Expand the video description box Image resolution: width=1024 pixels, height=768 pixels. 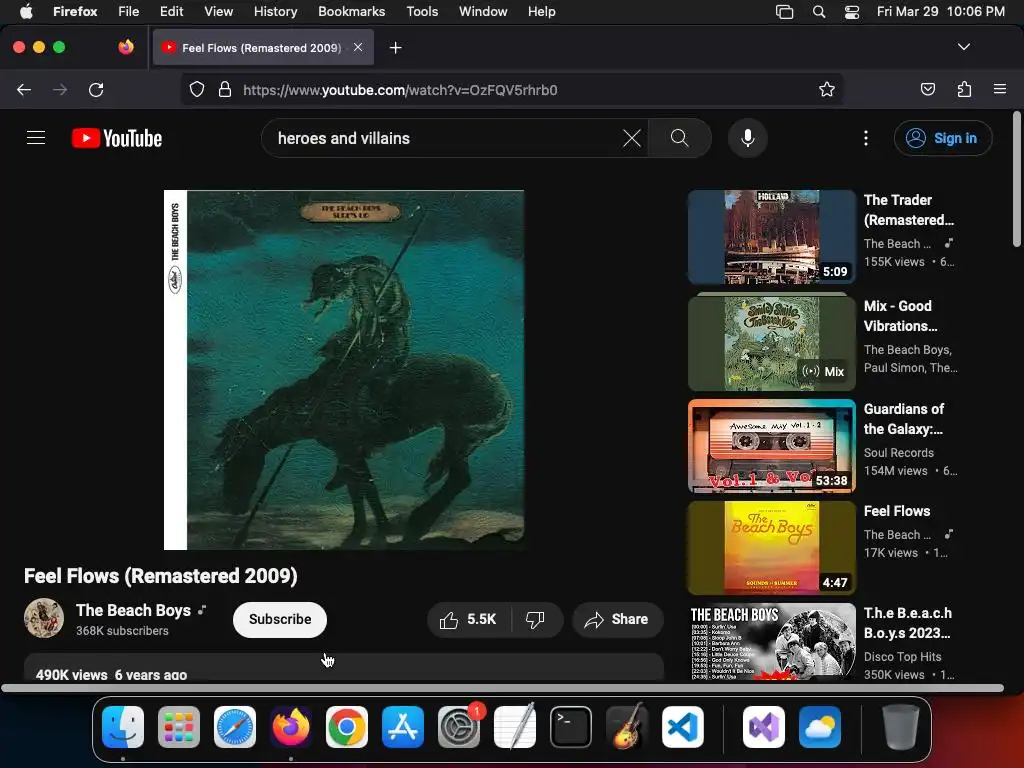pos(344,667)
